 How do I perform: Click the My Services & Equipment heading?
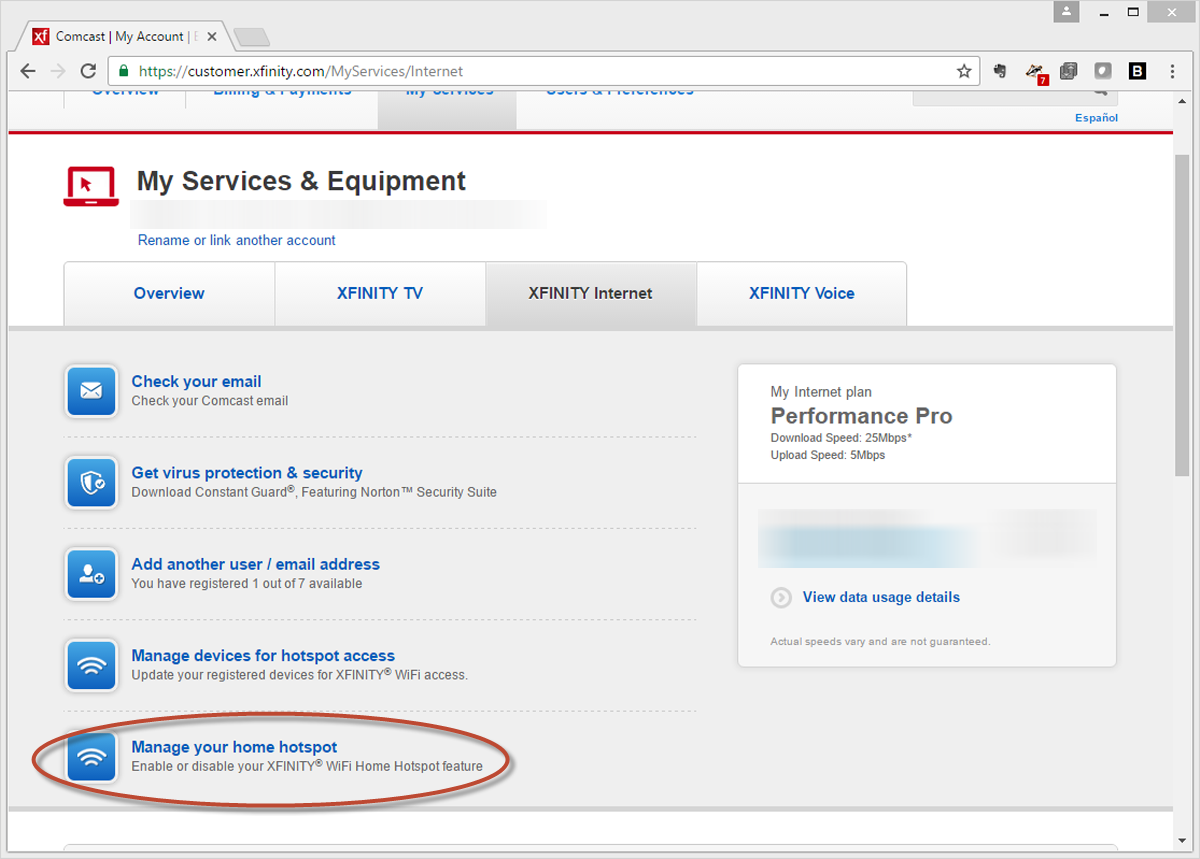pyautogui.click(x=301, y=181)
